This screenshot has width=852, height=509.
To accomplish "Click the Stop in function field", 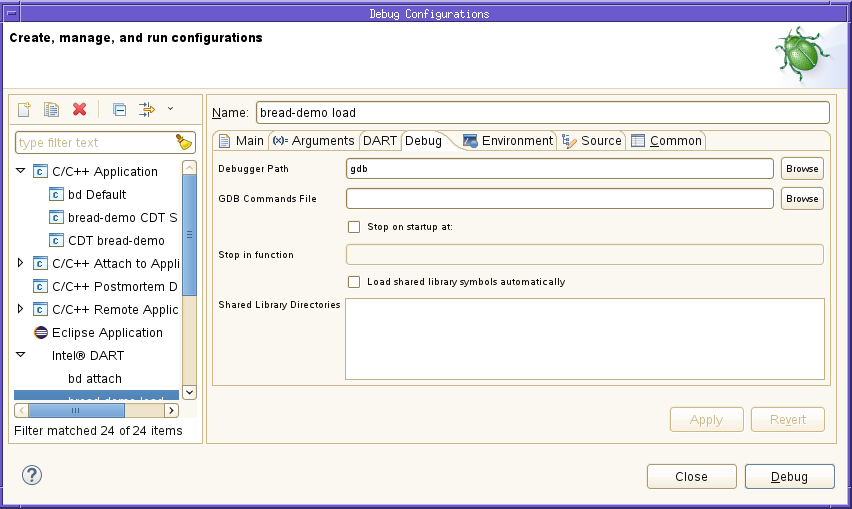I will point(585,254).
